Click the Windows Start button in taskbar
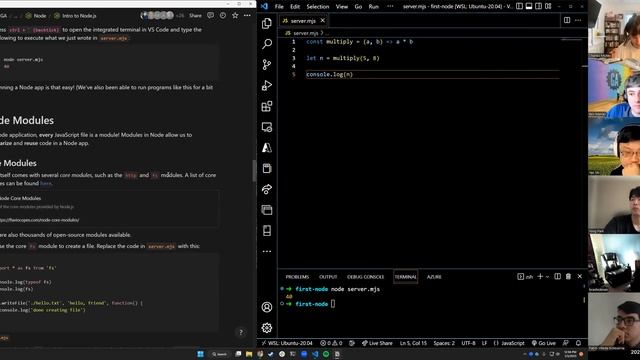Screen dimensions: 640x360 click(x=200, y=354)
